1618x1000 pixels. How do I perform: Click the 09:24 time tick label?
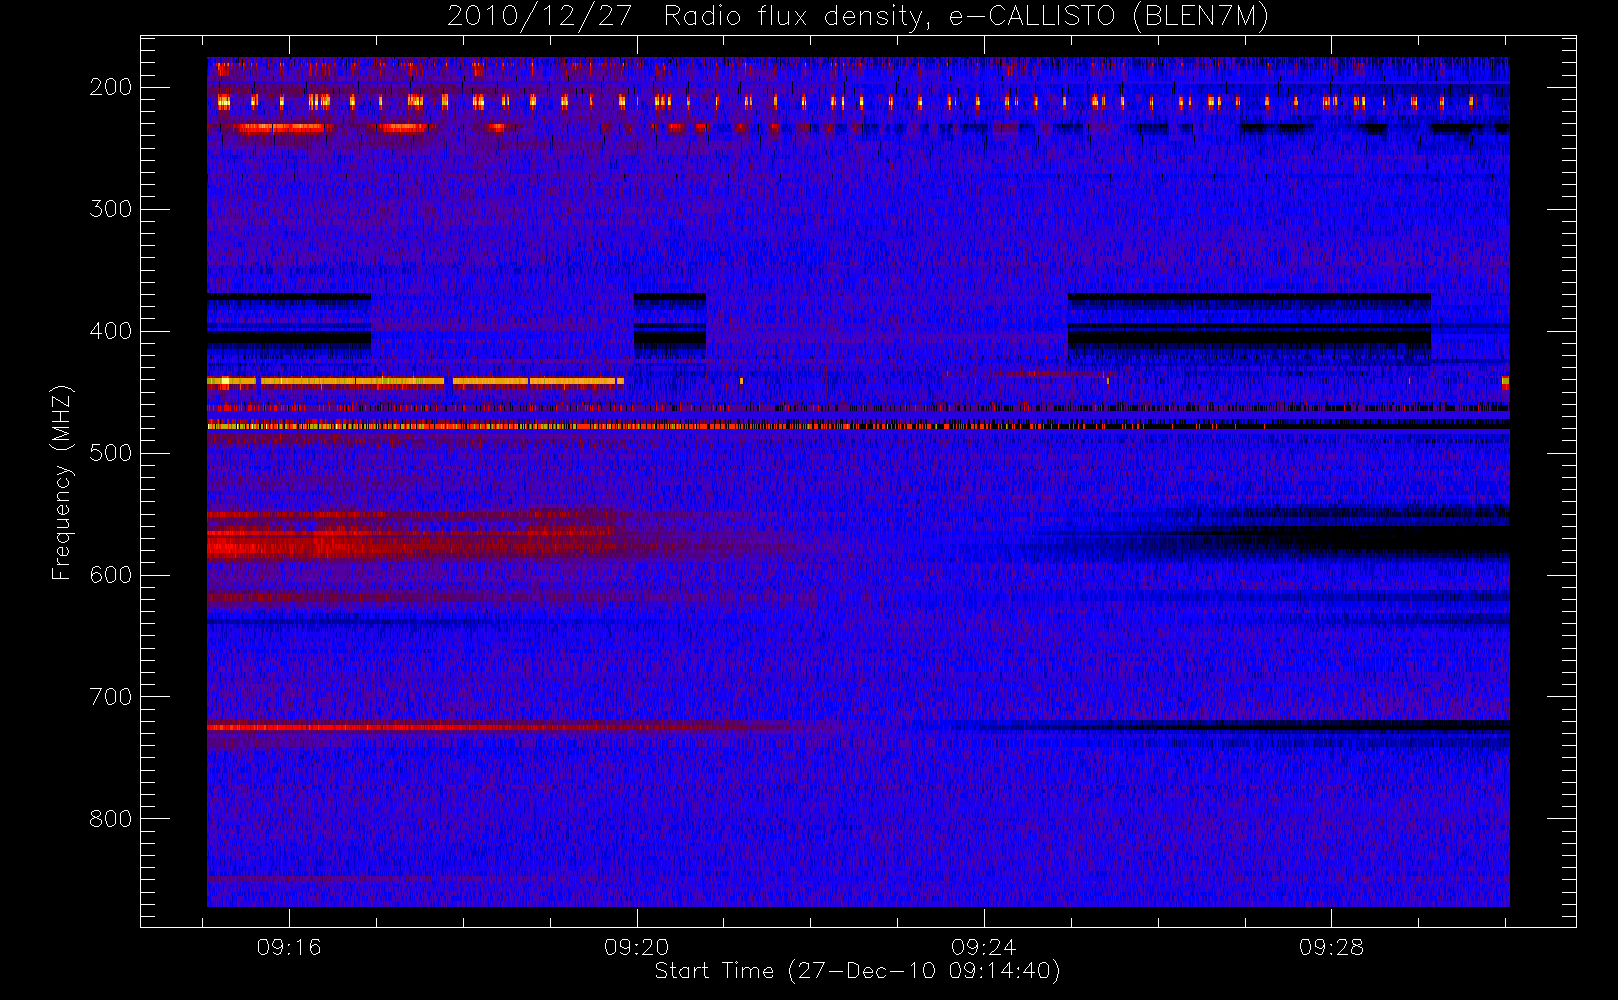coord(984,947)
